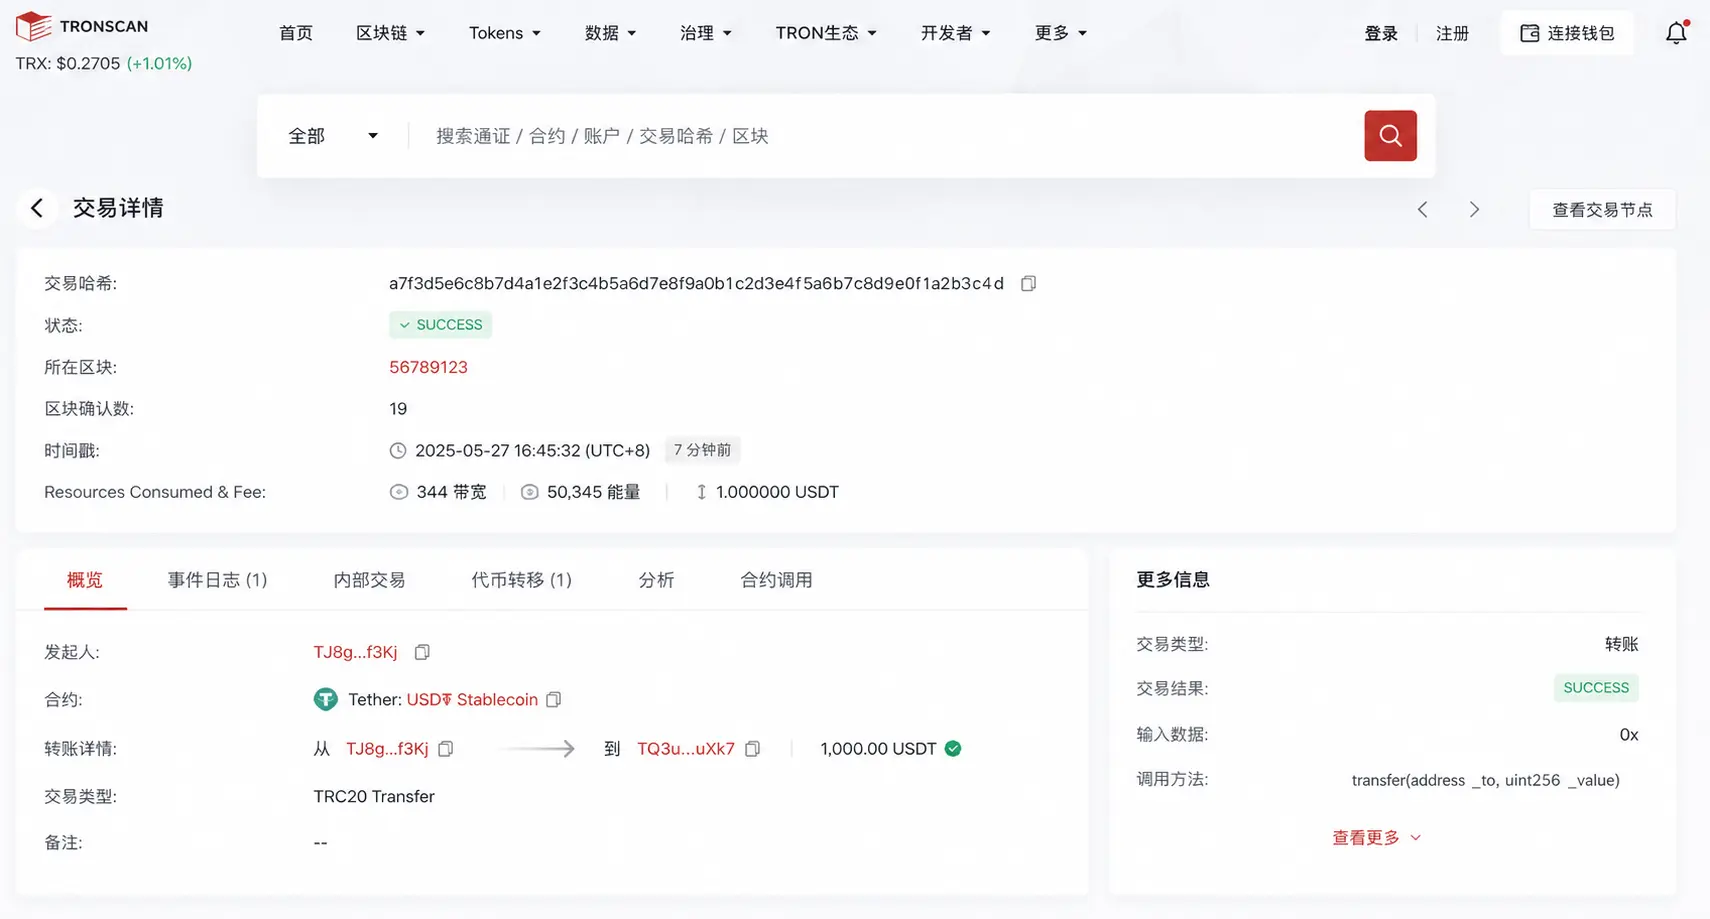Open block number 56789123
The image size is (1710, 919).
coord(428,367)
